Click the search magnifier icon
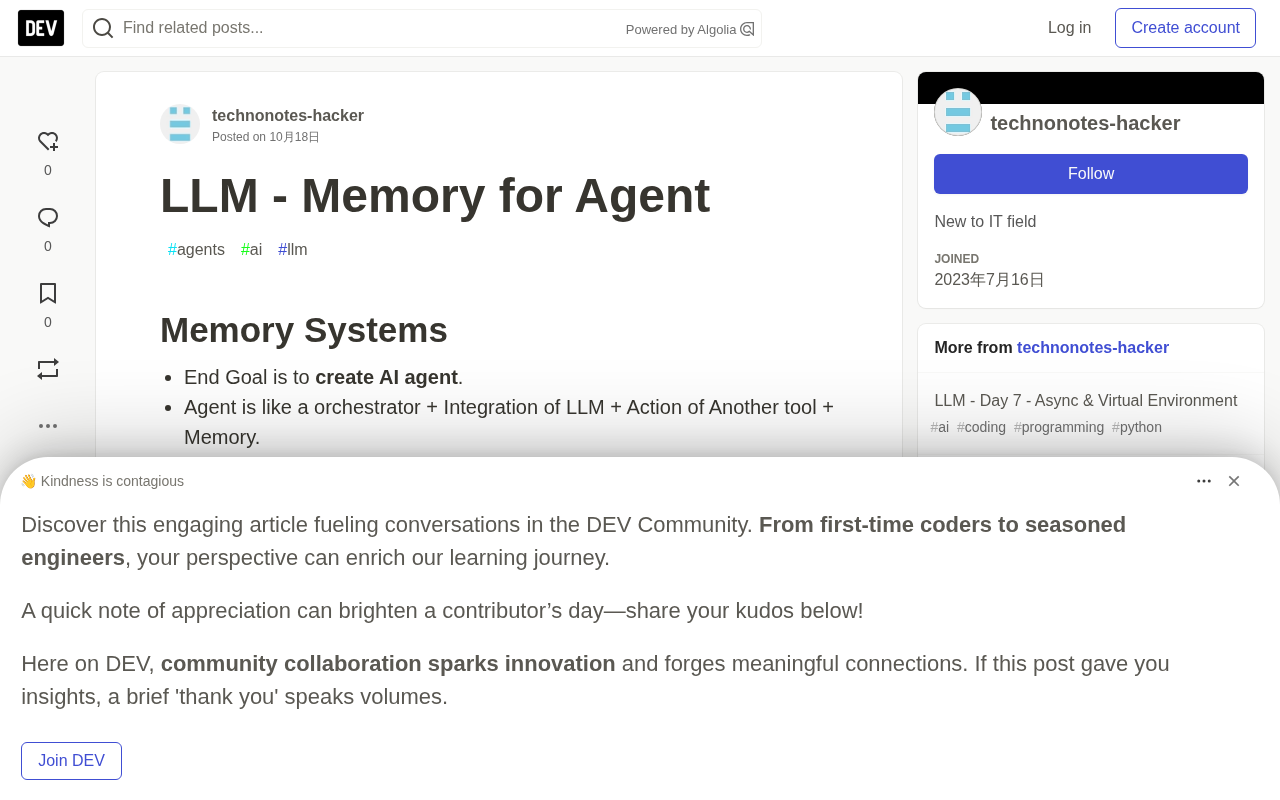Viewport: 1280px width, 800px height. pos(103,28)
